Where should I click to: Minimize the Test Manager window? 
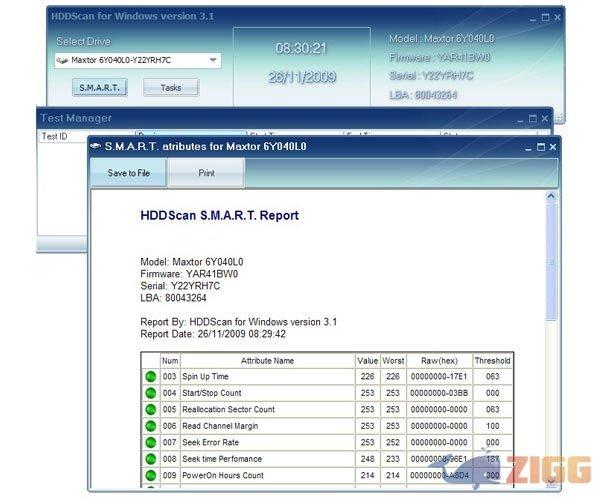click(x=520, y=119)
